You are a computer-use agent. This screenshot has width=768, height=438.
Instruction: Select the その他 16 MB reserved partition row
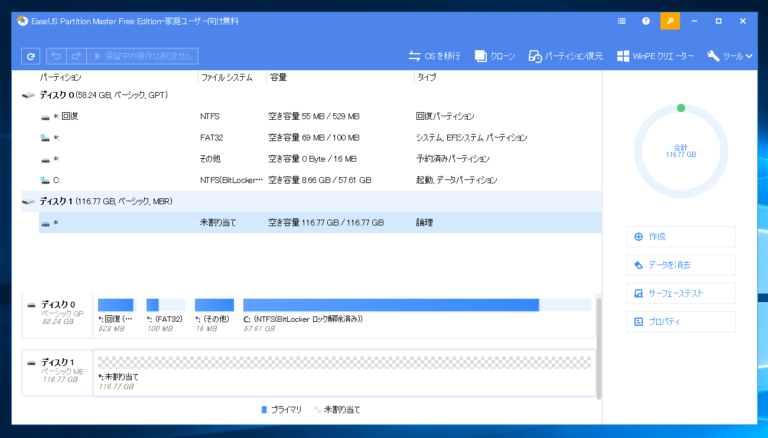click(320, 159)
